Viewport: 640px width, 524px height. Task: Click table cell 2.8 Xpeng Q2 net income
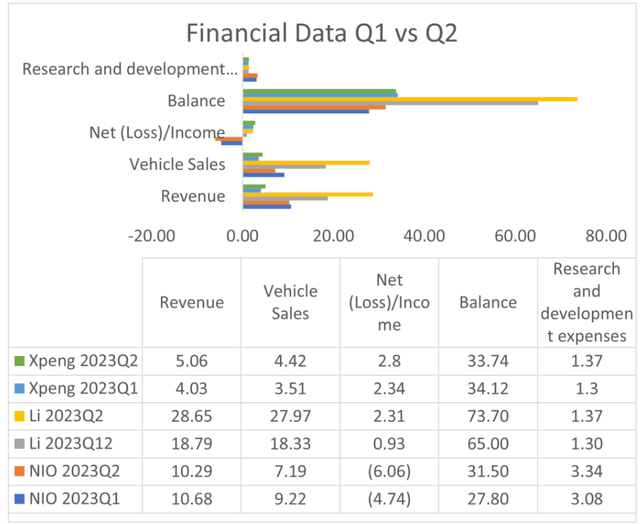click(389, 361)
